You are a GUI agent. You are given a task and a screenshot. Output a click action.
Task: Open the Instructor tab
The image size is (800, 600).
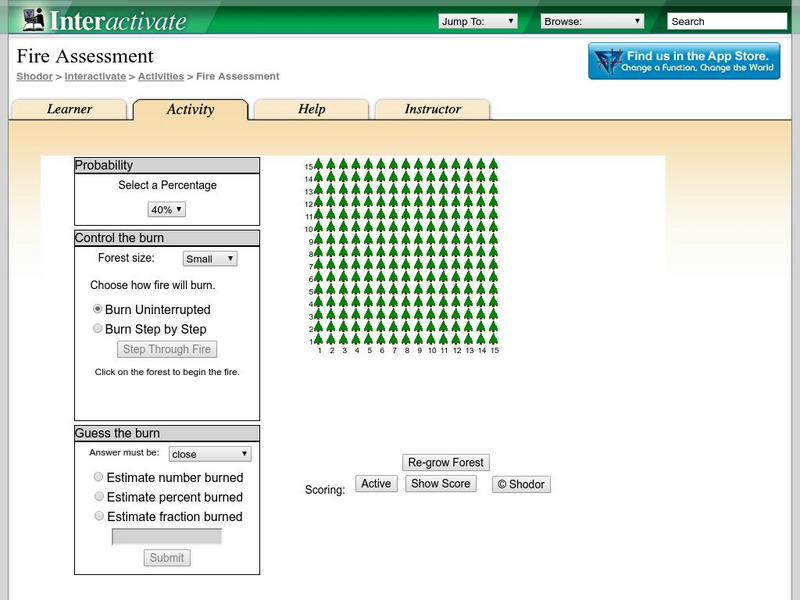[x=432, y=110]
